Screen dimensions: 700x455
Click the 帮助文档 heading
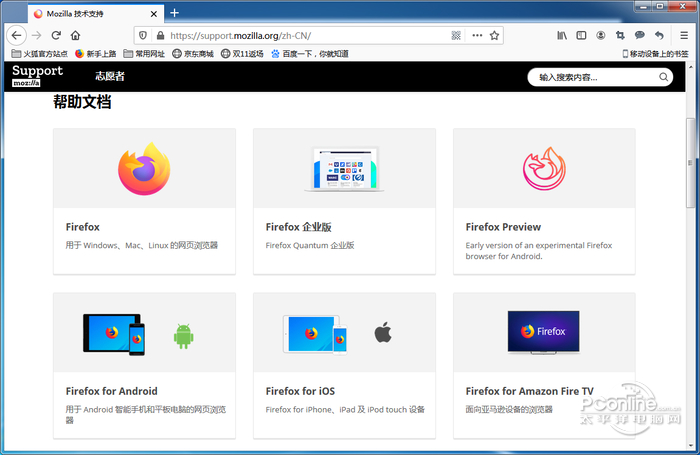click(x=82, y=102)
